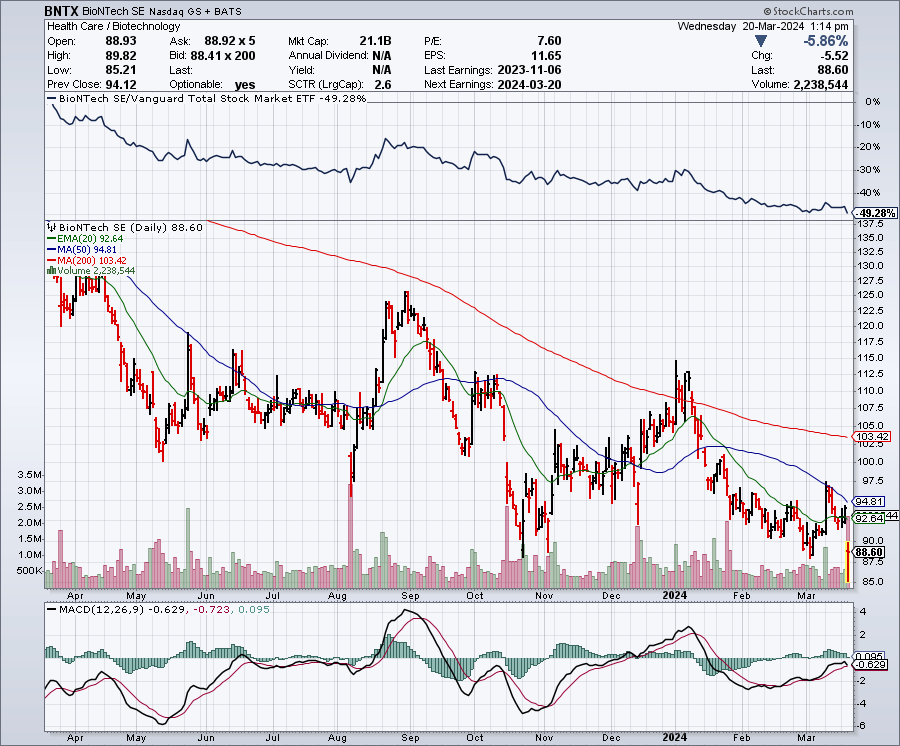
Task: Select the Open value 88.93
Action: (x=121, y=41)
